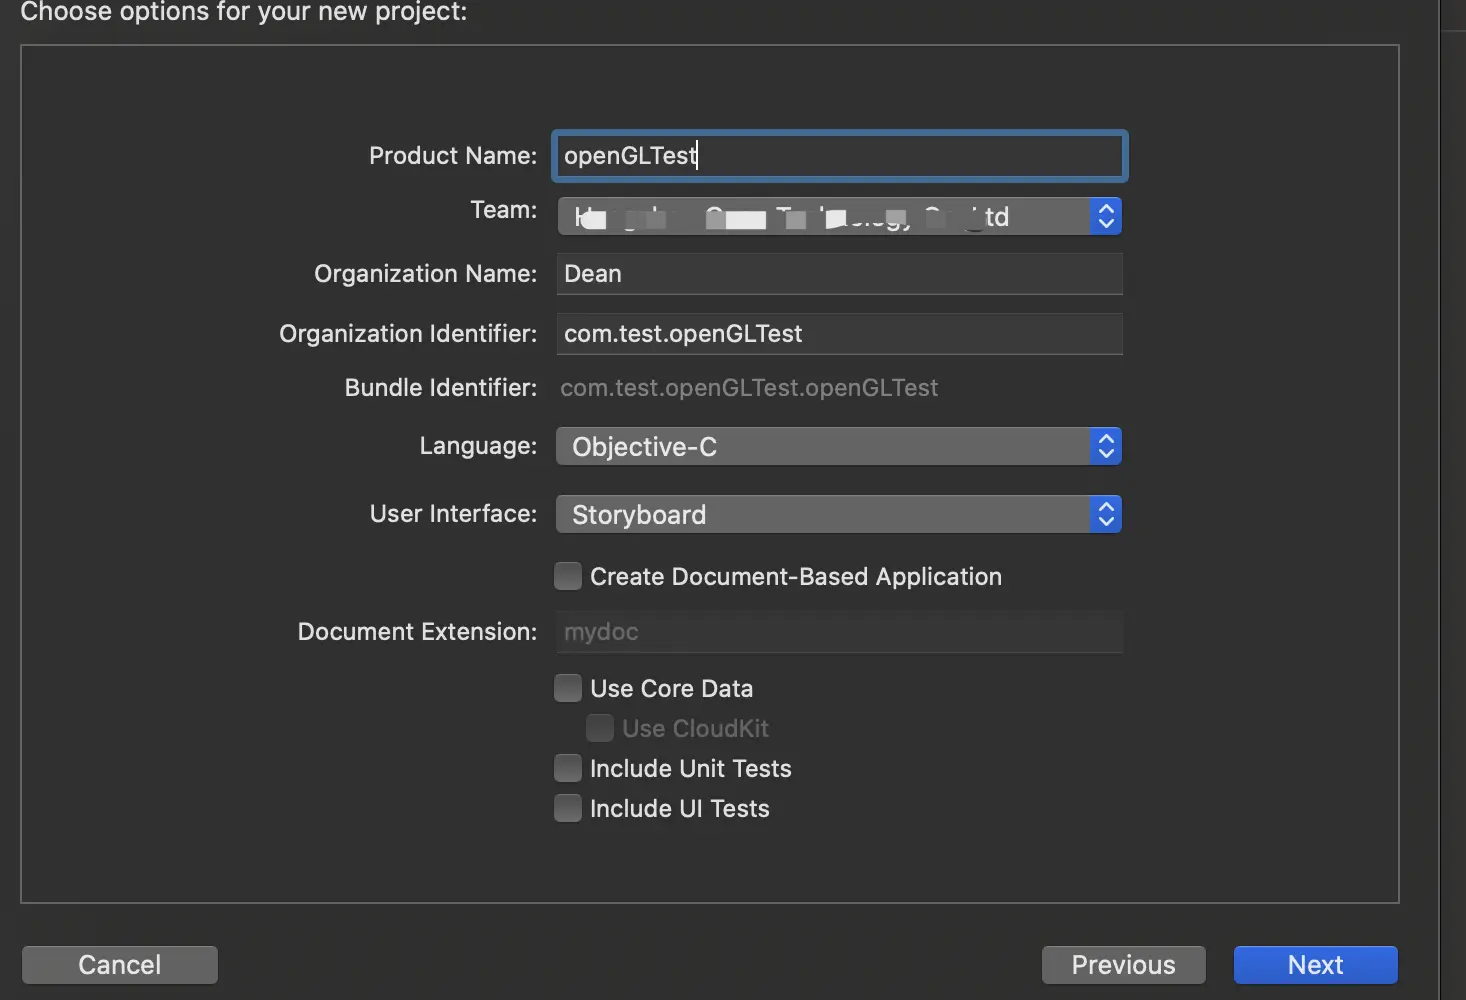
Task: Open the Team selection dropdown
Action: tap(838, 217)
